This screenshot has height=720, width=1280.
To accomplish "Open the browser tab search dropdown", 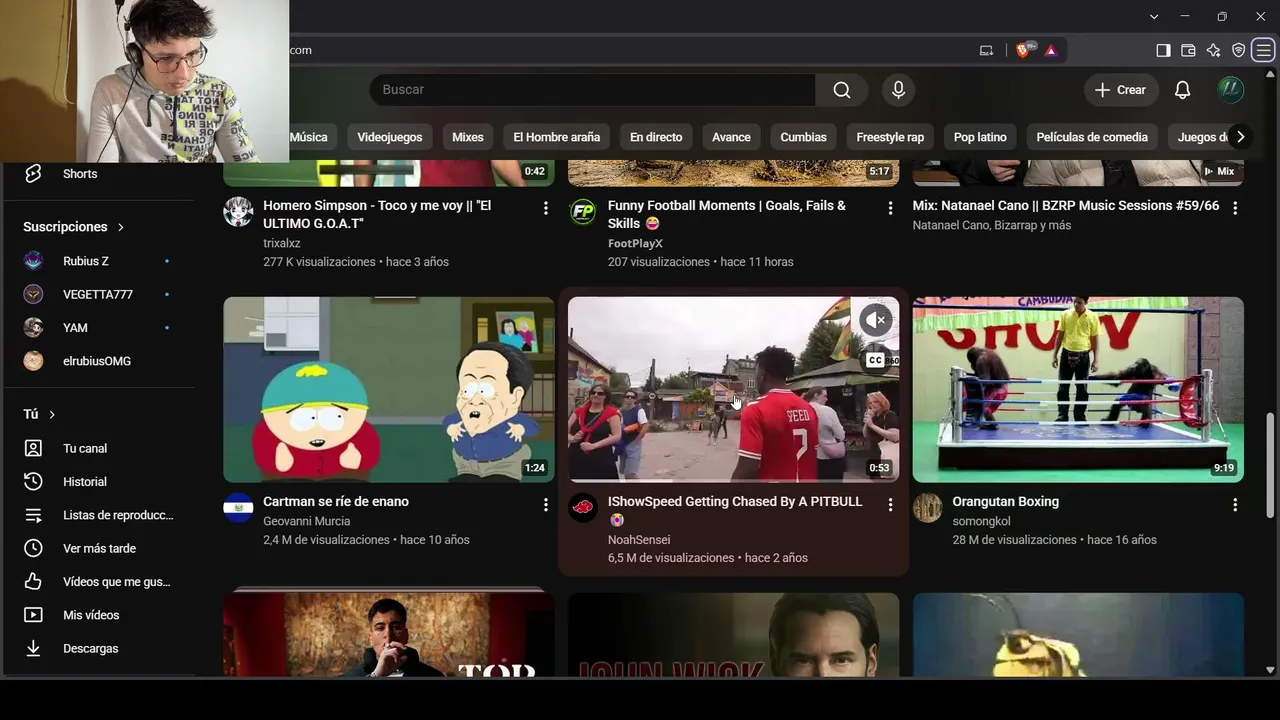I will pyautogui.click(x=1154, y=17).
